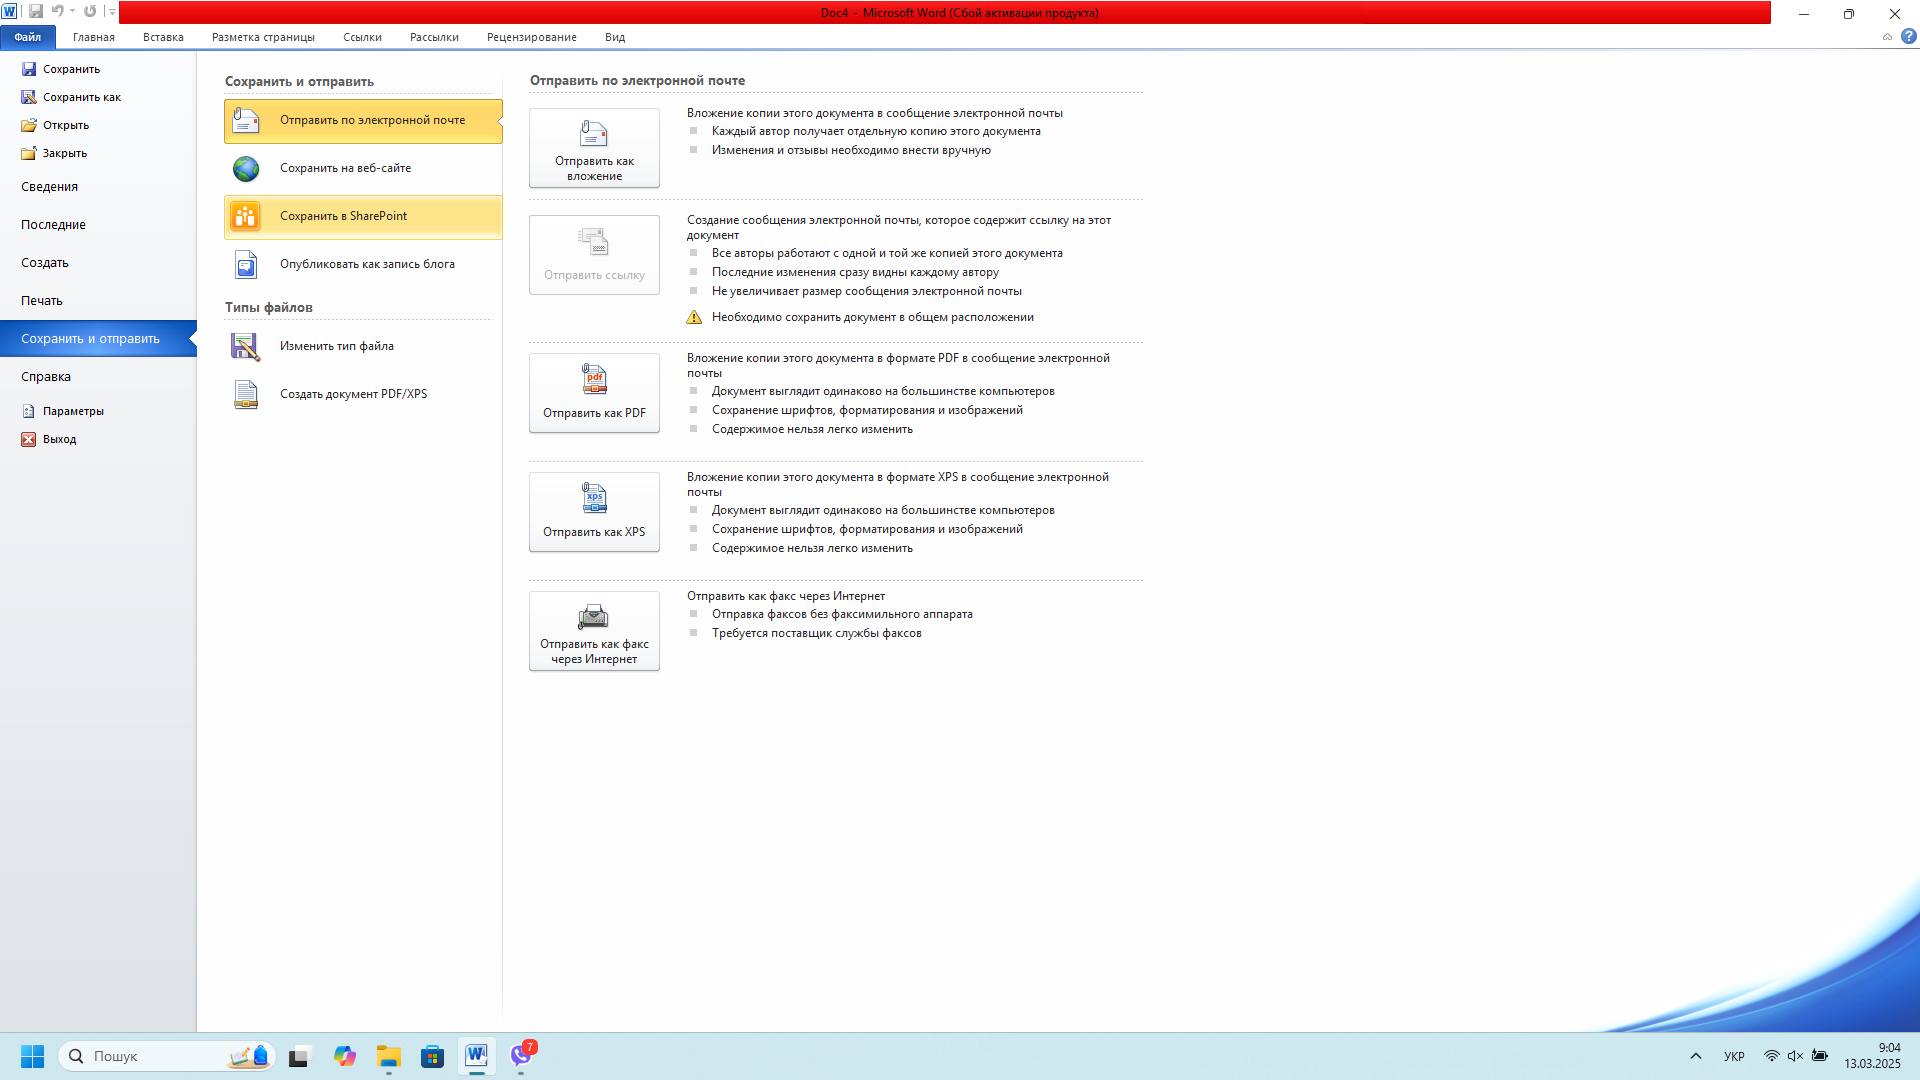Open Customize Quick Access Toolbar dropdown

[x=112, y=12]
